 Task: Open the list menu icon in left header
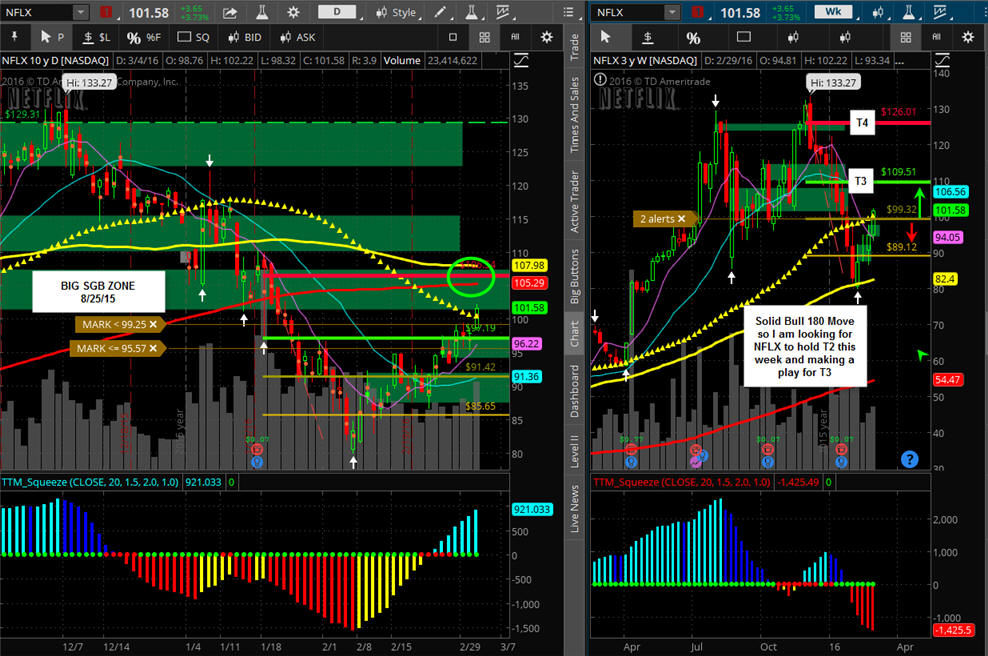point(568,13)
